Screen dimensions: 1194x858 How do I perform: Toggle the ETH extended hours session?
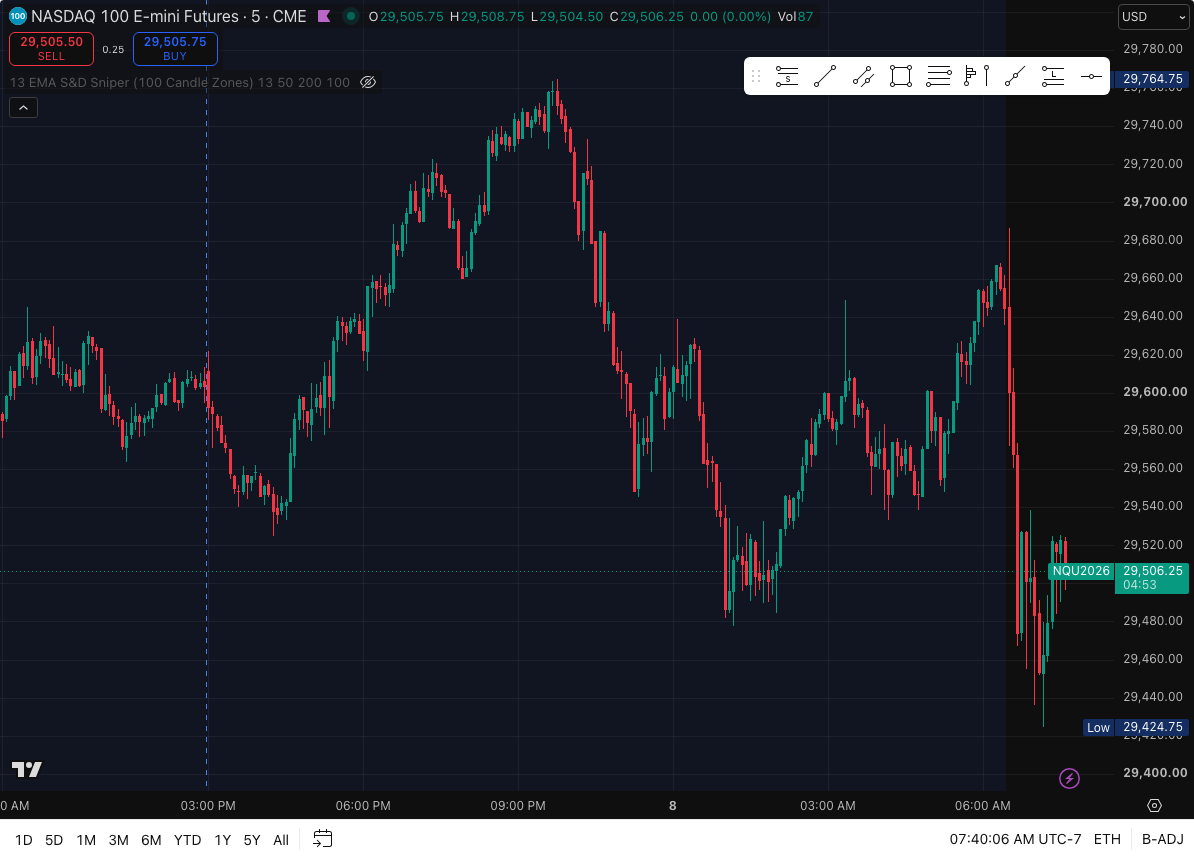pos(1106,839)
